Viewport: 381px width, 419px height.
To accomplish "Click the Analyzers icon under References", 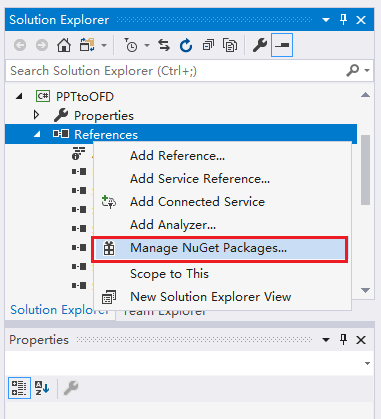I will coord(79,153).
